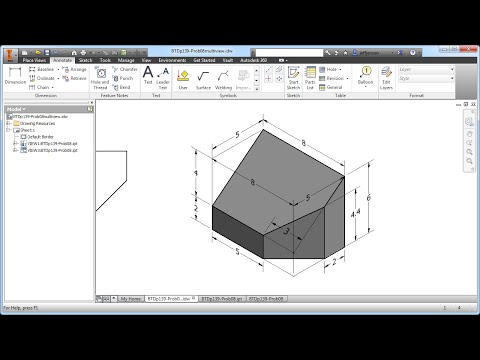
Task: Select the Welding symbol tool
Action: click(x=223, y=79)
